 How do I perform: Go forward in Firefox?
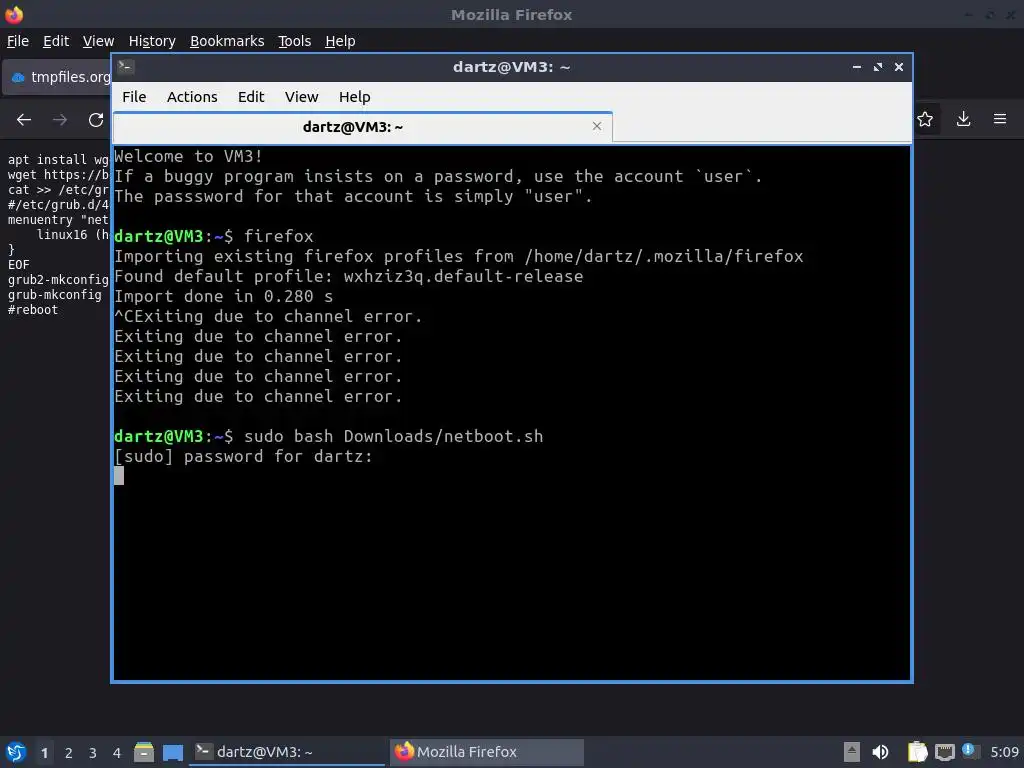coord(60,120)
